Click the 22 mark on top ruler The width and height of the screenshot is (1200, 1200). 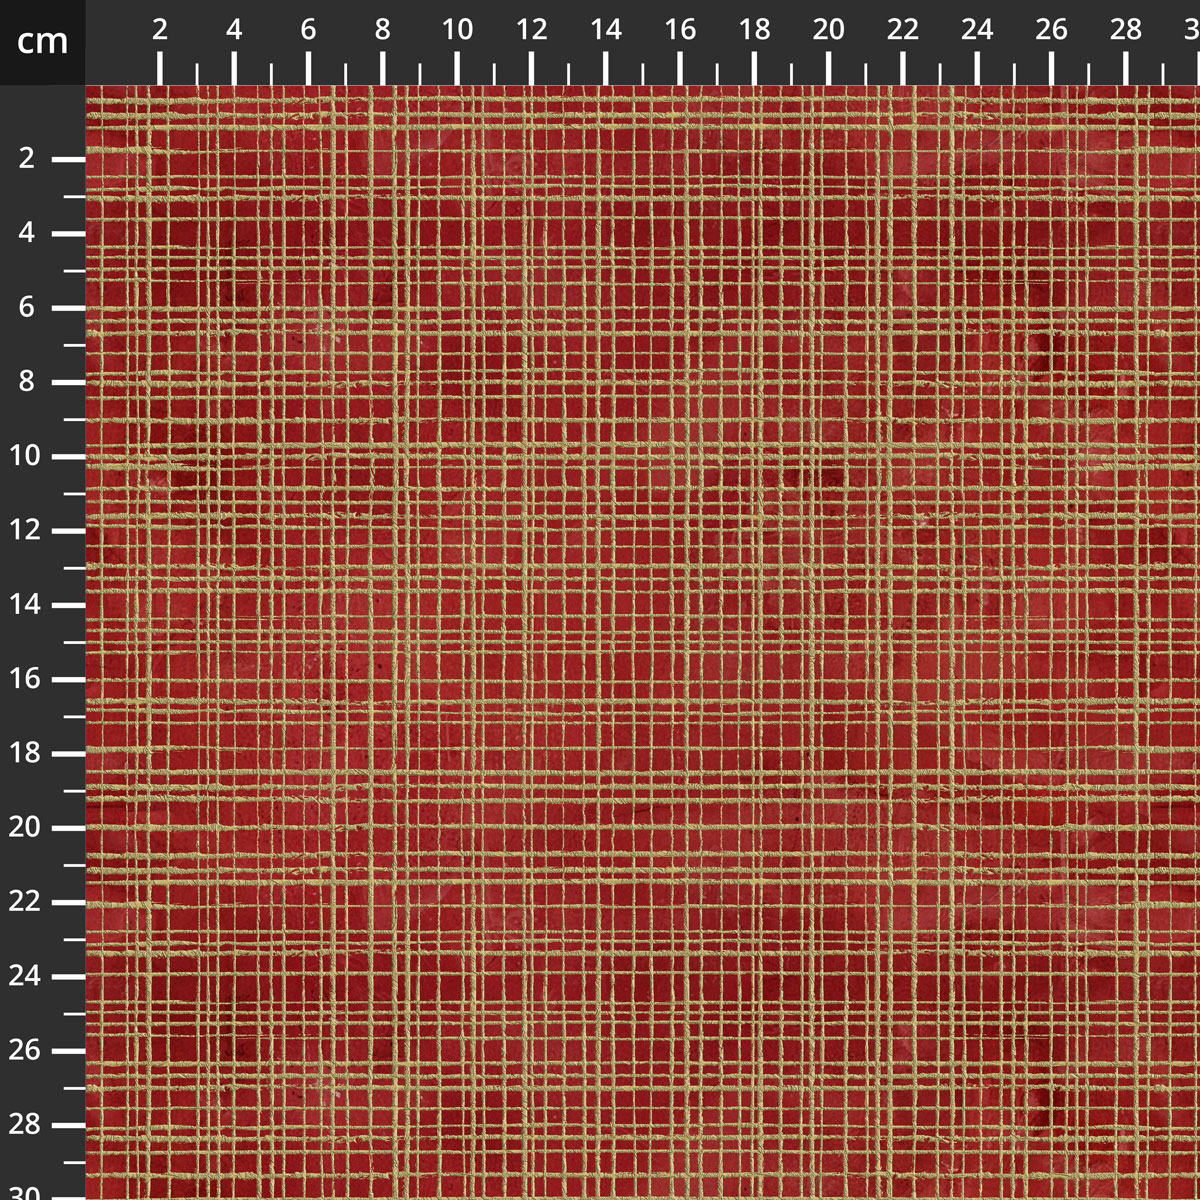pyautogui.click(x=902, y=30)
